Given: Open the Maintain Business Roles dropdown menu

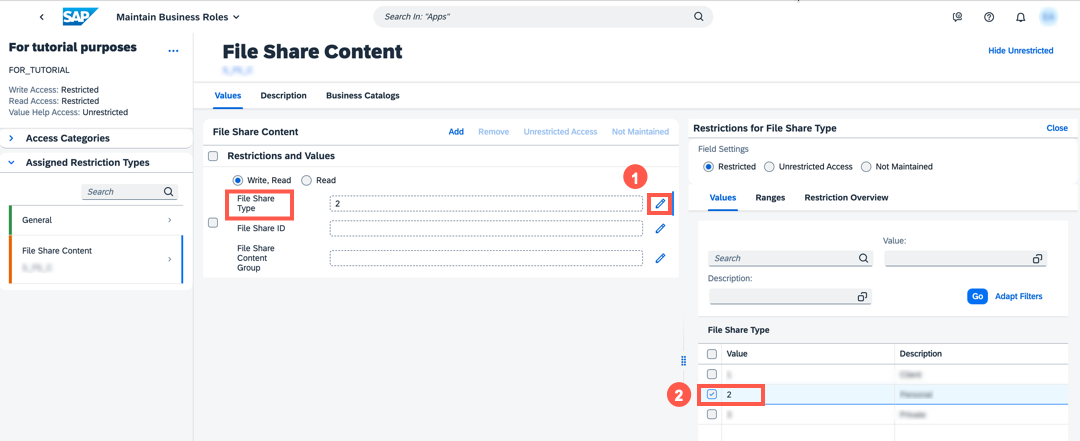Looking at the screenshot, I should coord(178,17).
